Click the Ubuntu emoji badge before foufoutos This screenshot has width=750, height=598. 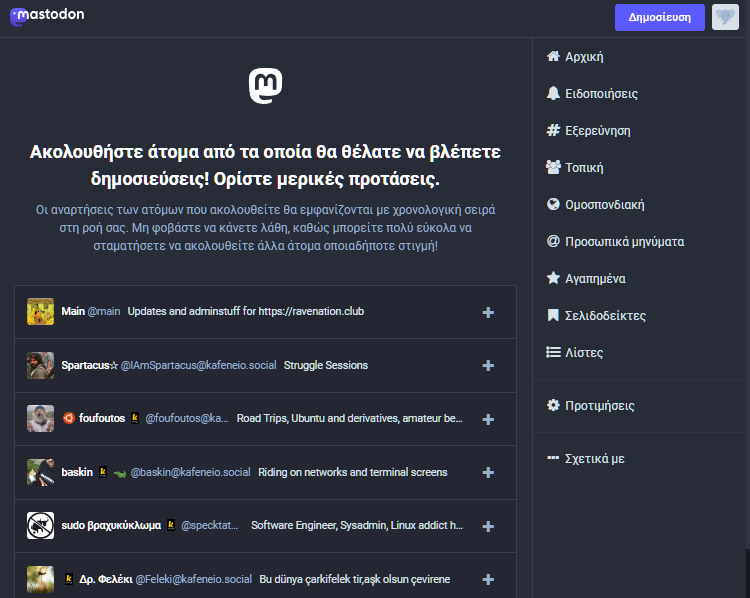[69, 418]
